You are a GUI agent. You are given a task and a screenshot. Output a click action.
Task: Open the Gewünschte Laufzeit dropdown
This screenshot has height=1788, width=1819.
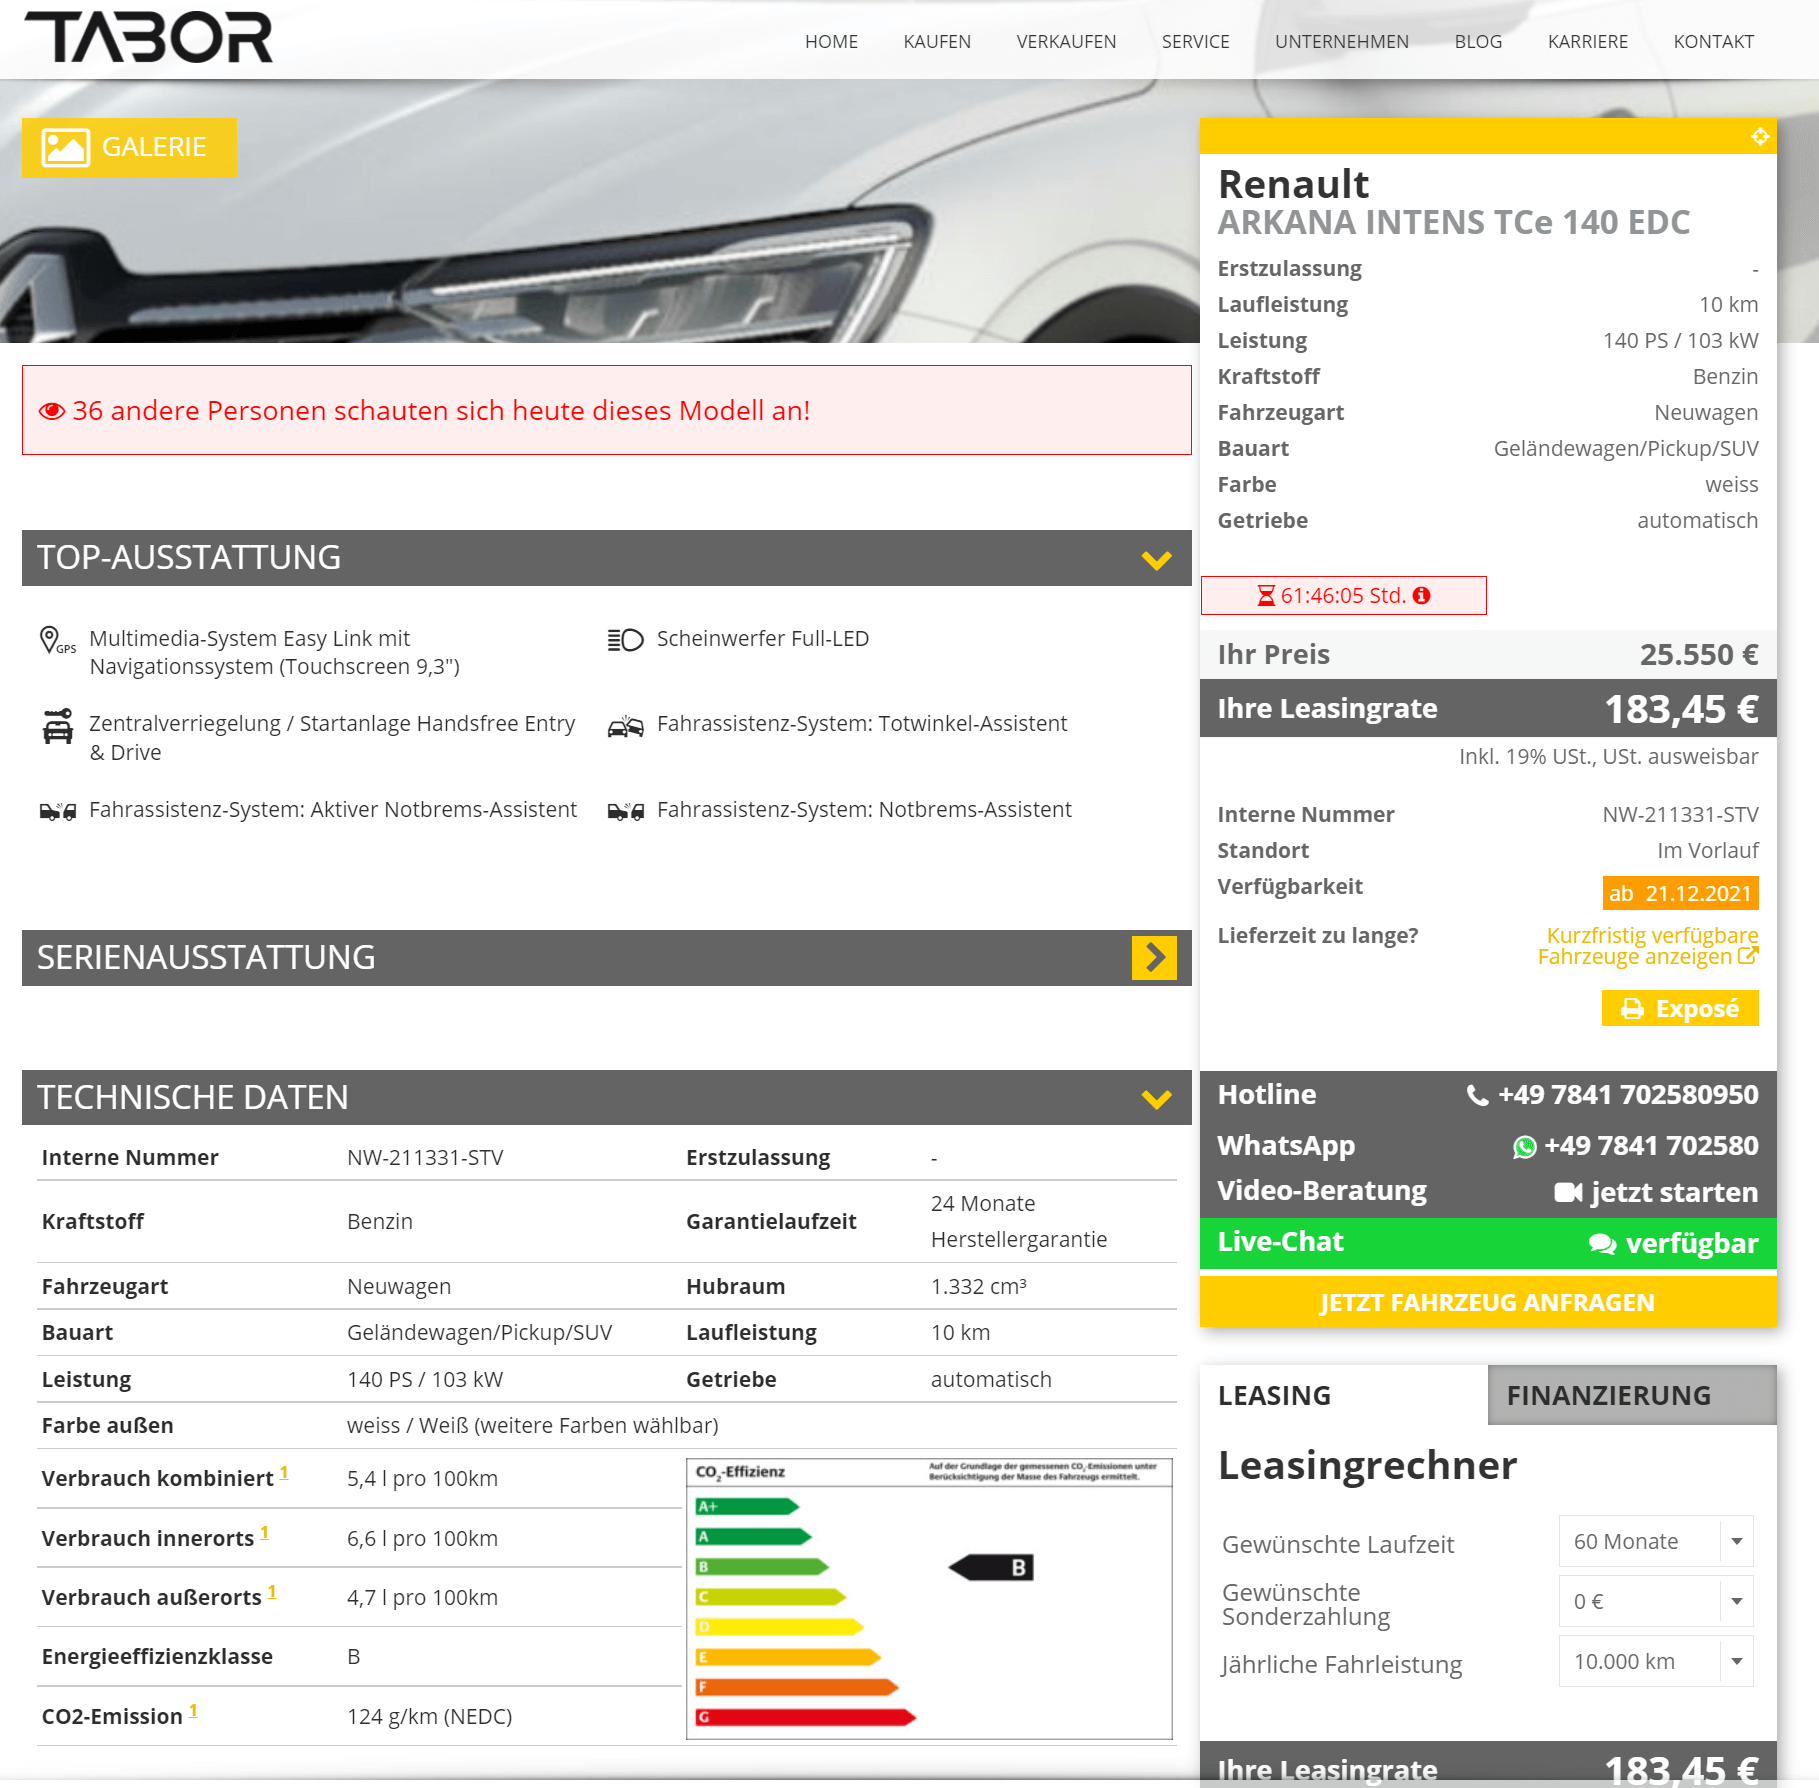pyautogui.click(x=1656, y=1542)
